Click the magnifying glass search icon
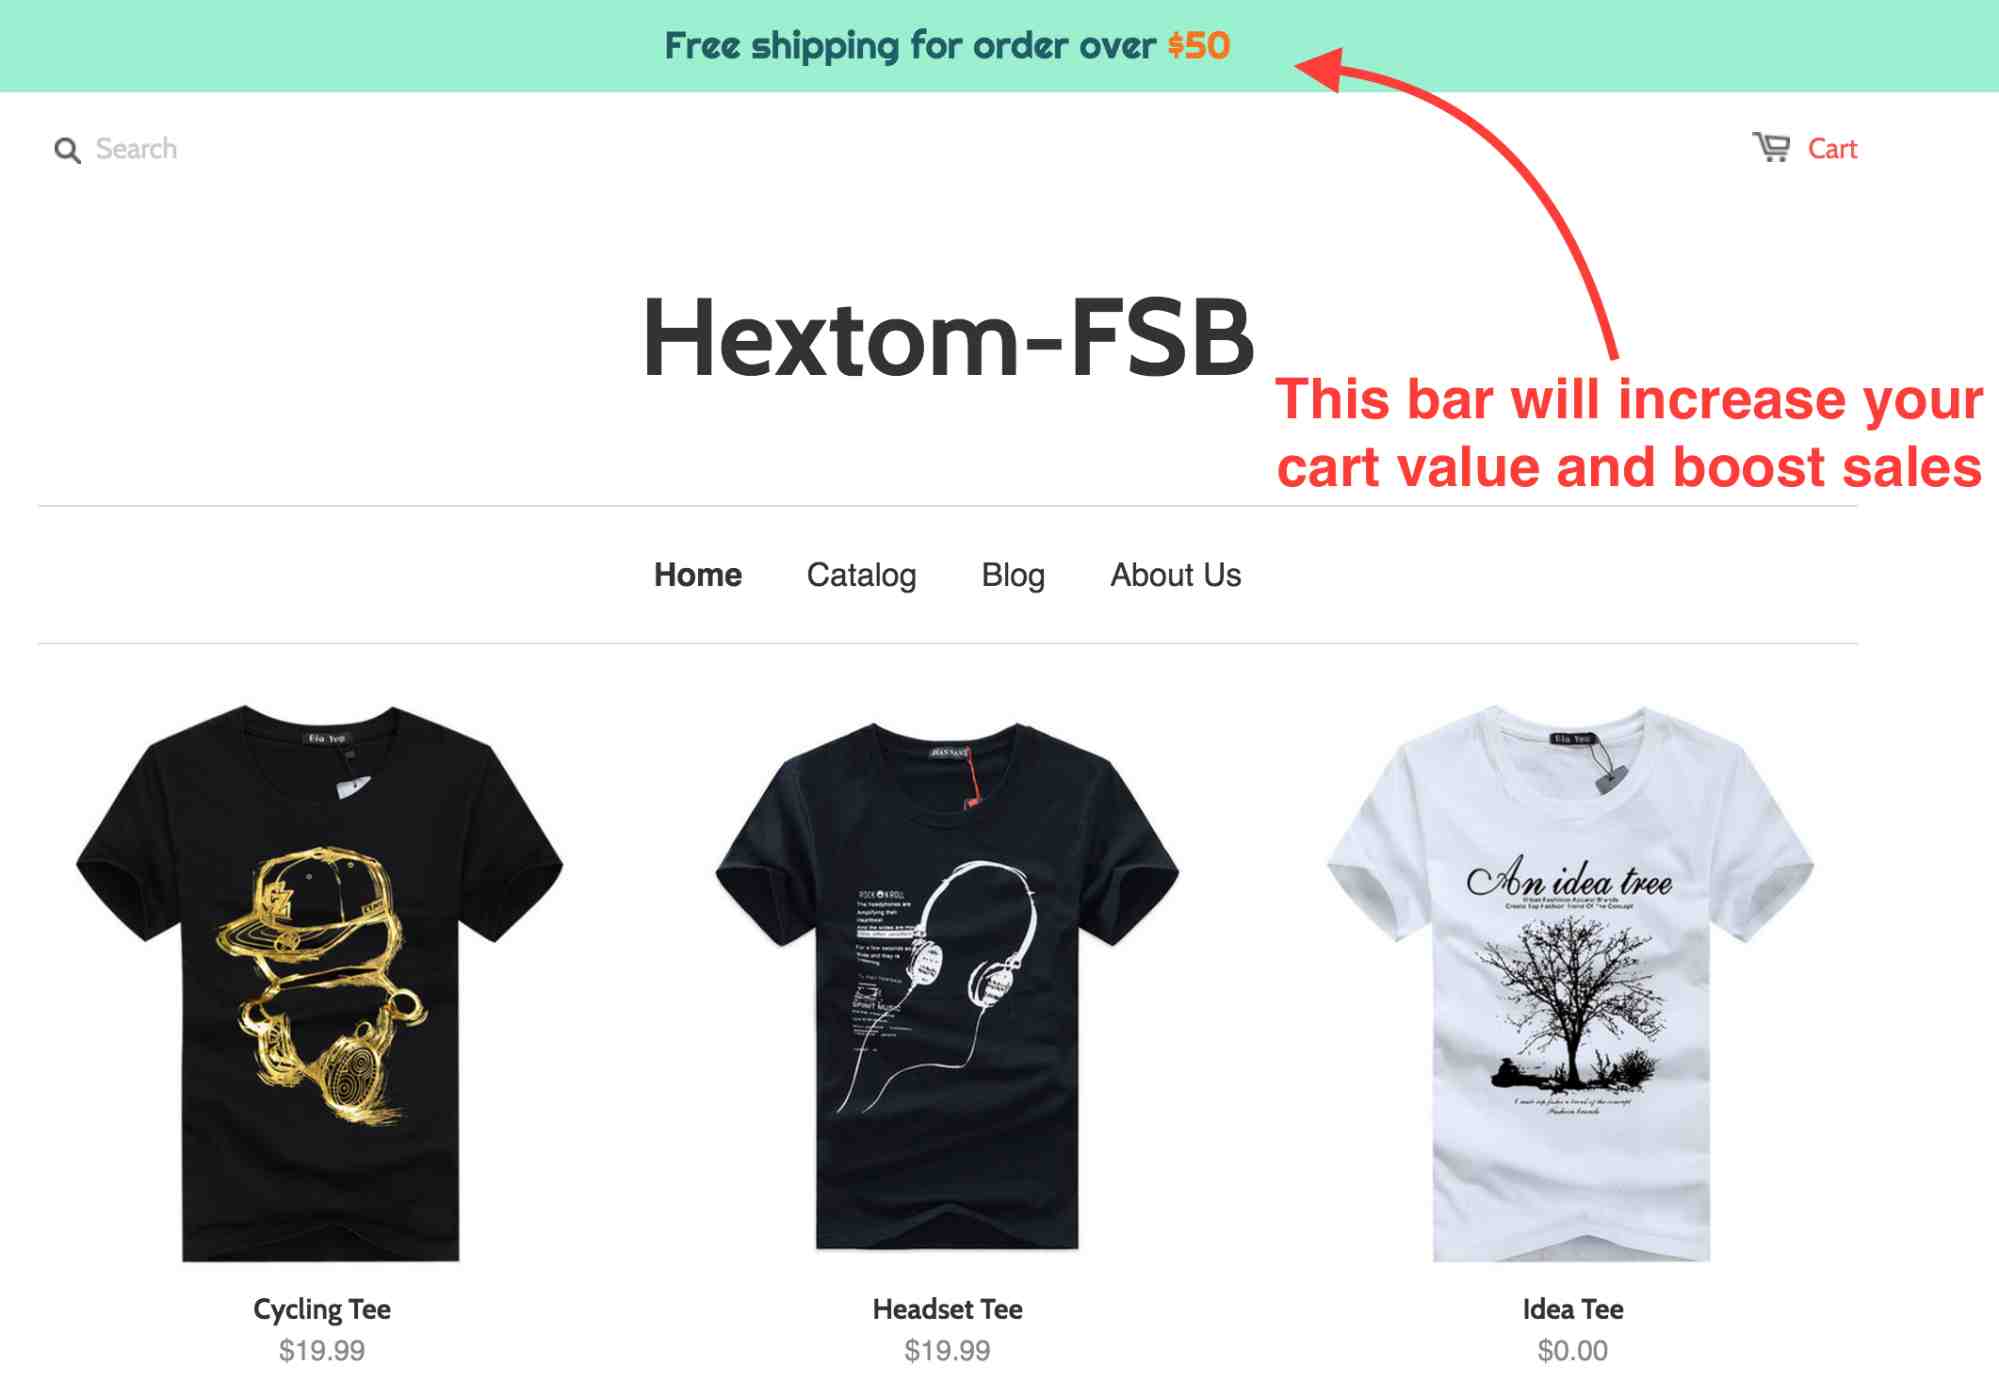Viewport: 1999px width, 1391px height. 67,151
